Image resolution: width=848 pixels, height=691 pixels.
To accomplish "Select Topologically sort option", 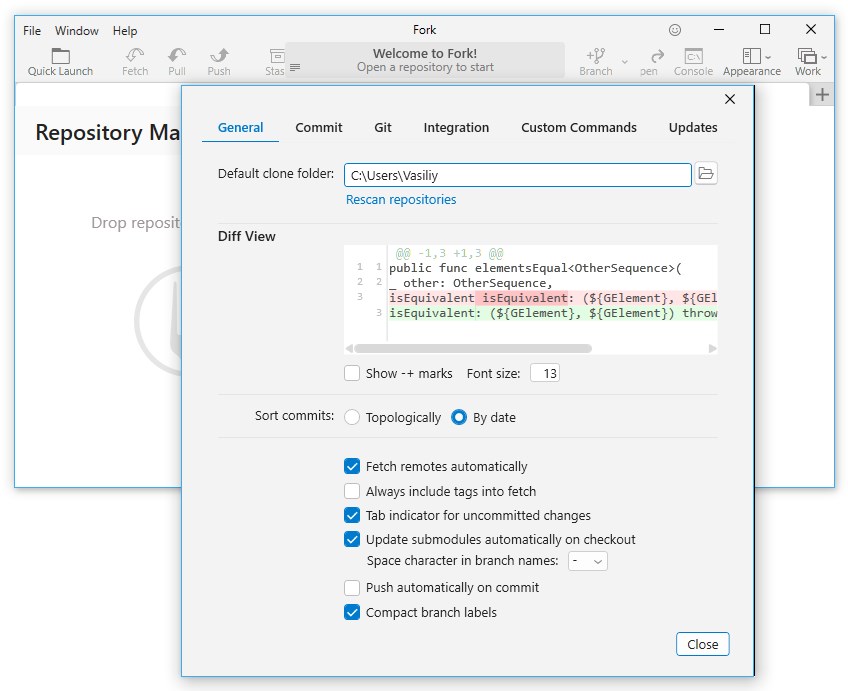I will 352,417.
